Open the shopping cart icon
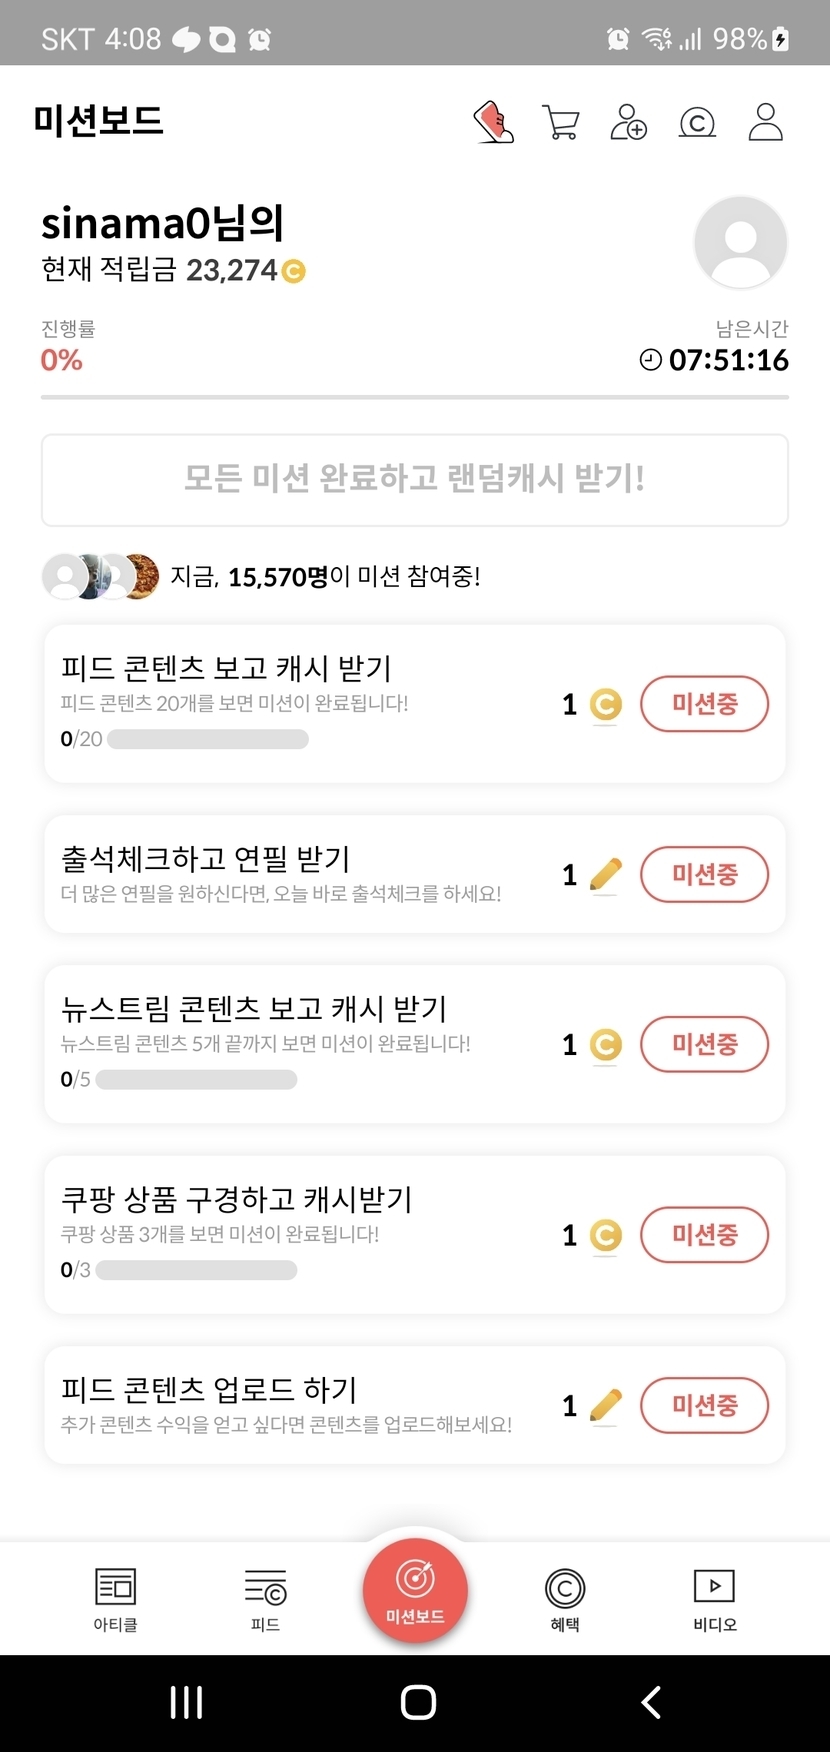830x1752 pixels. [560, 122]
